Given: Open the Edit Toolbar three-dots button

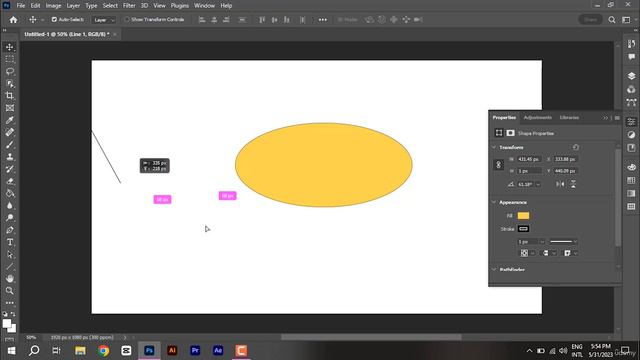Looking at the screenshot, I should click(9, 303).
